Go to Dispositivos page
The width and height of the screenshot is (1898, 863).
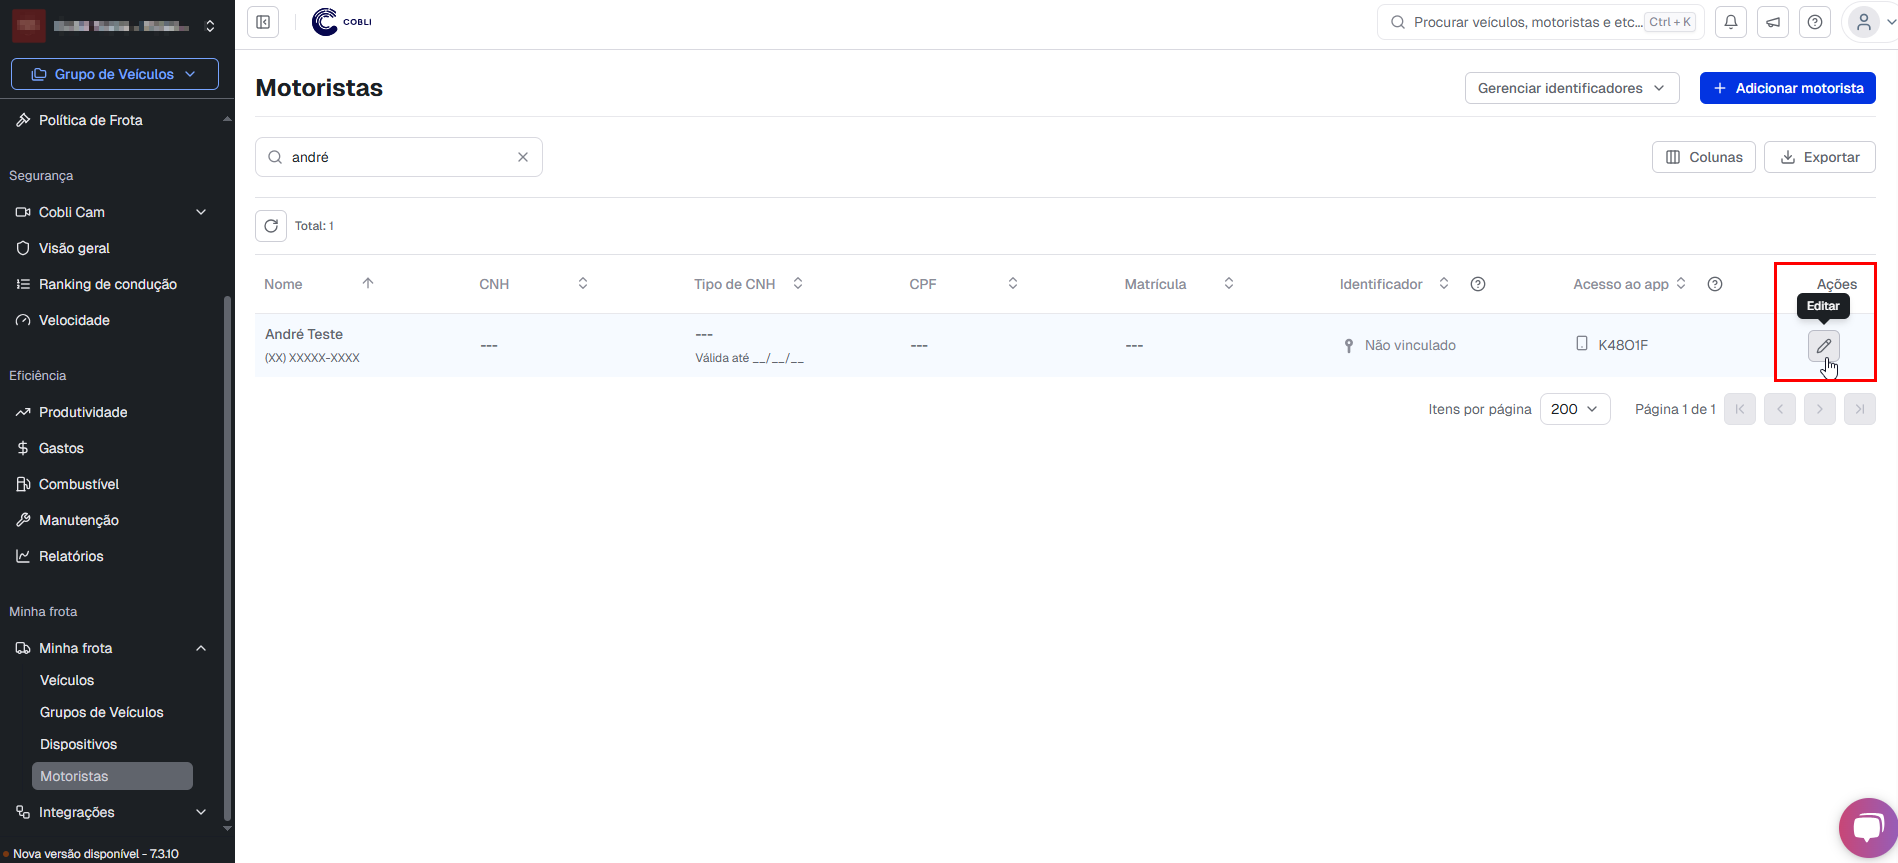pos(78,744)
